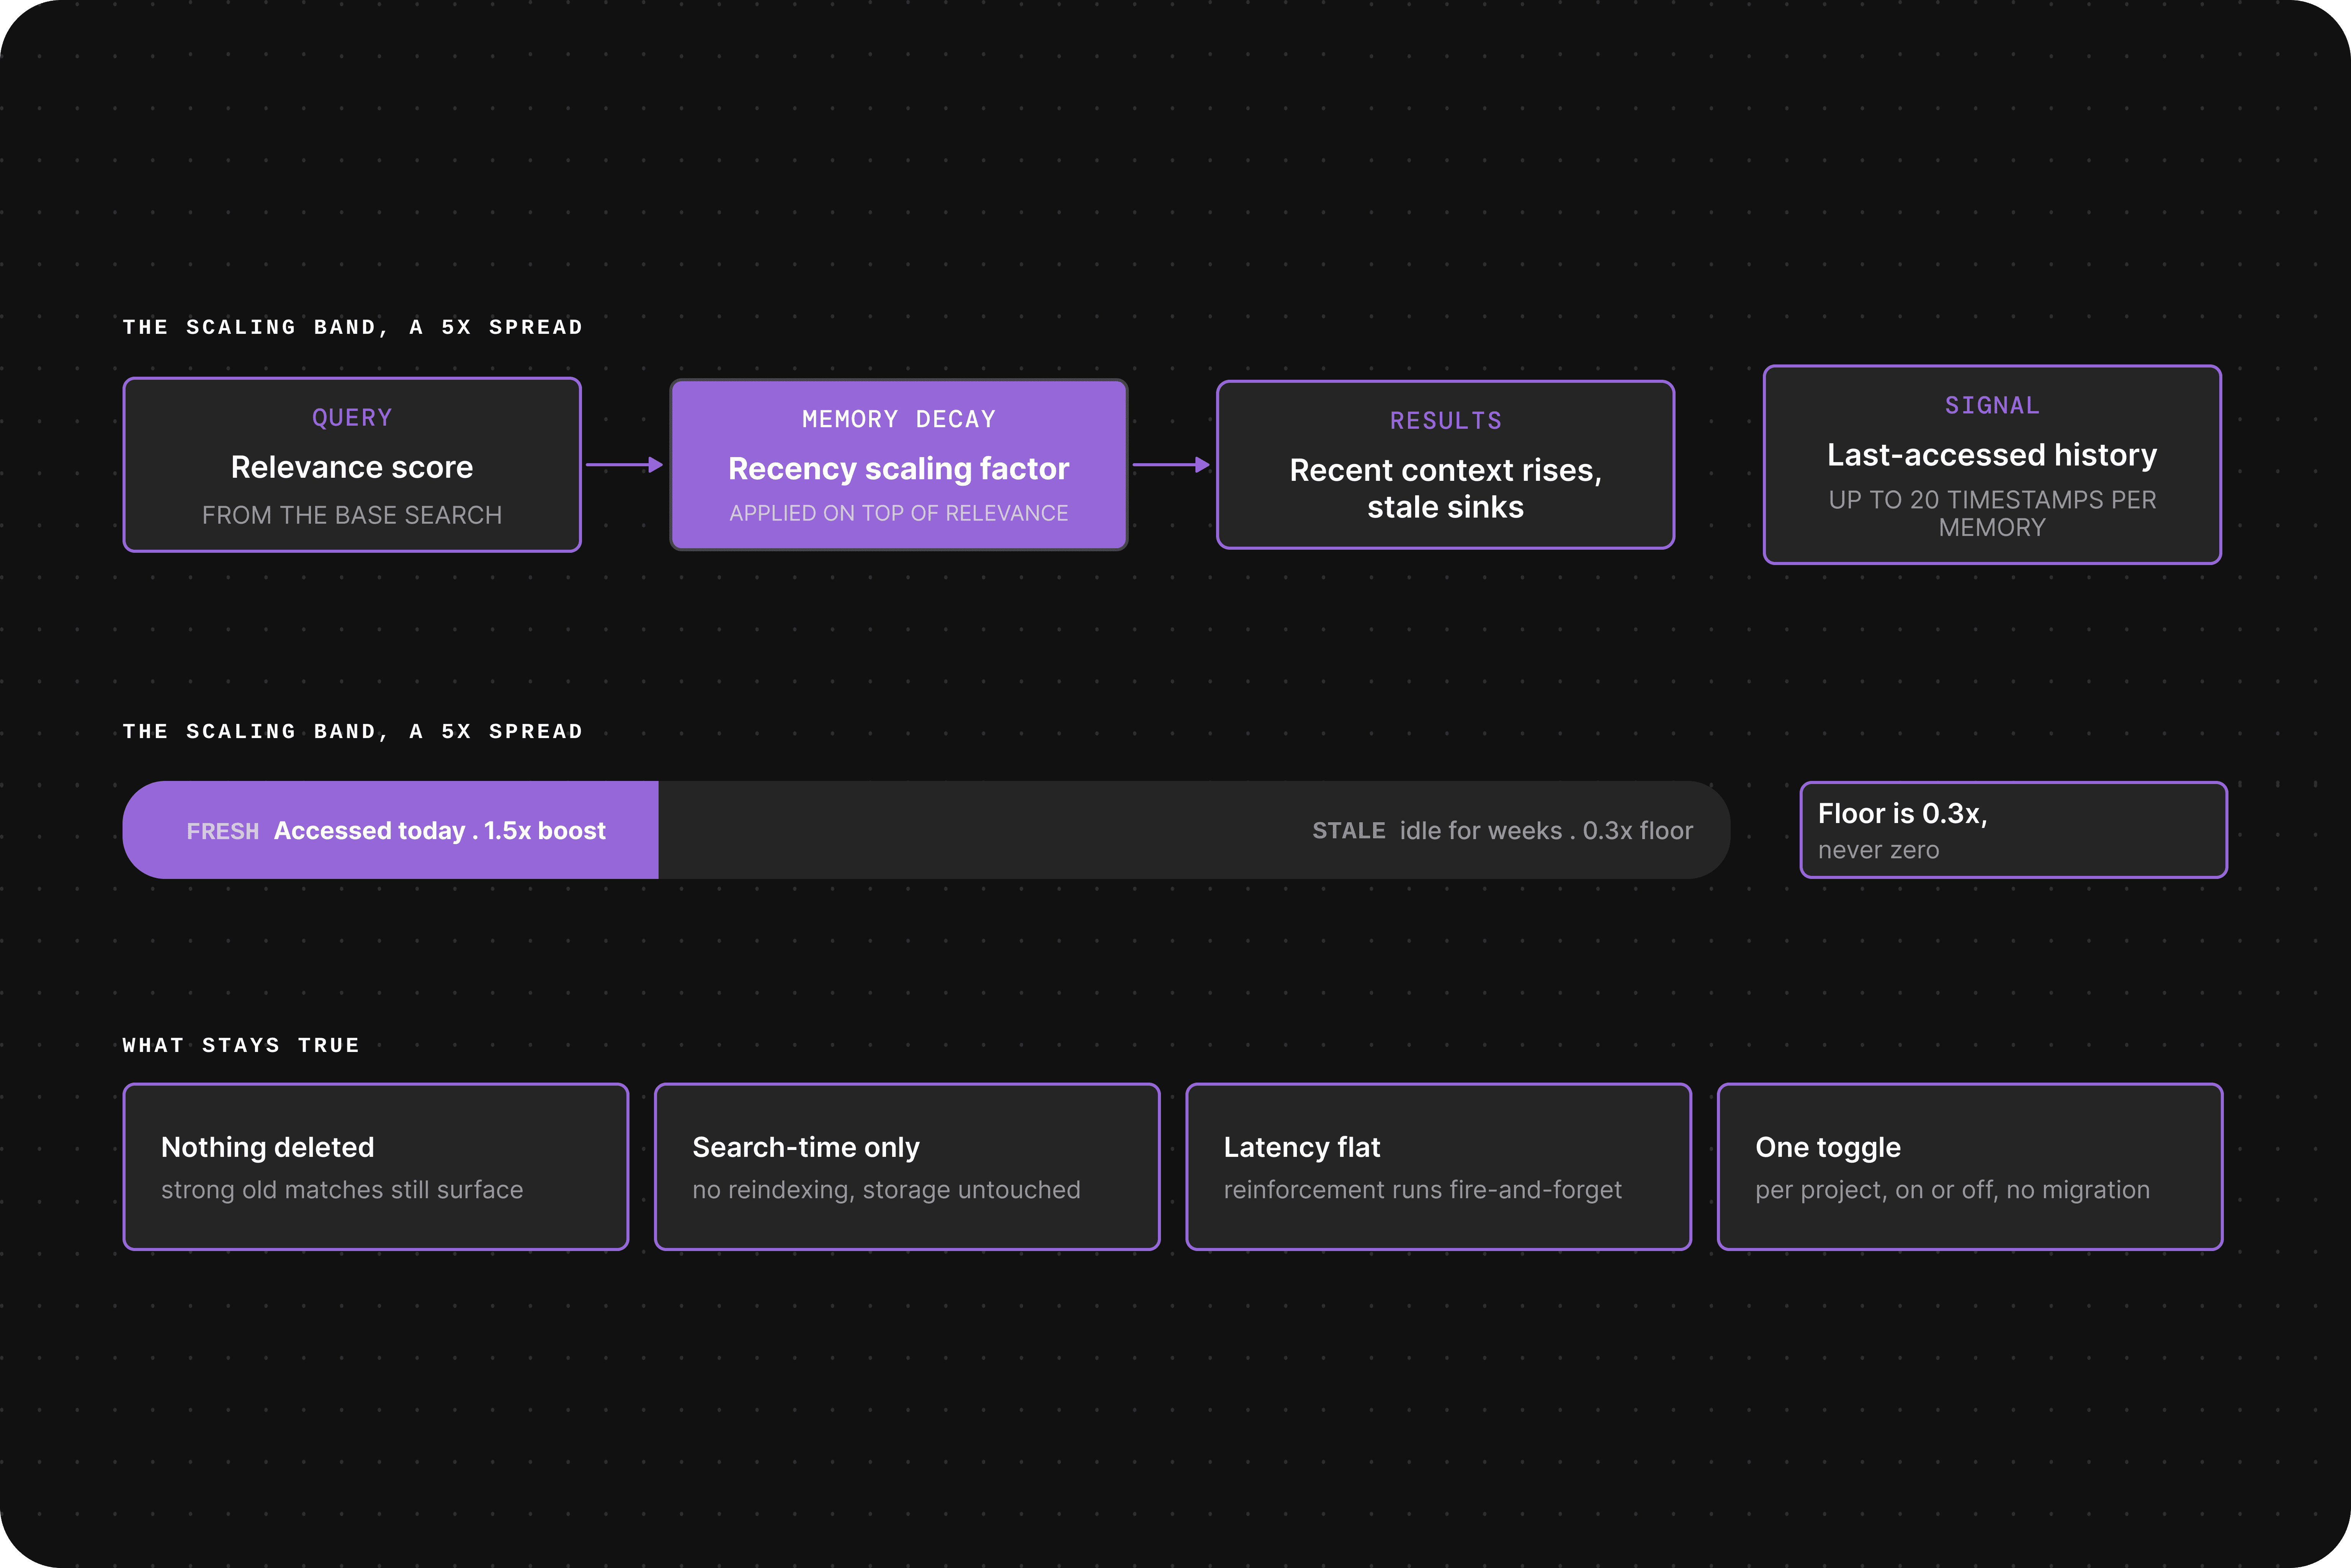
Task: Select the "Relevance score" title
Action: click(x=352, y=467)
